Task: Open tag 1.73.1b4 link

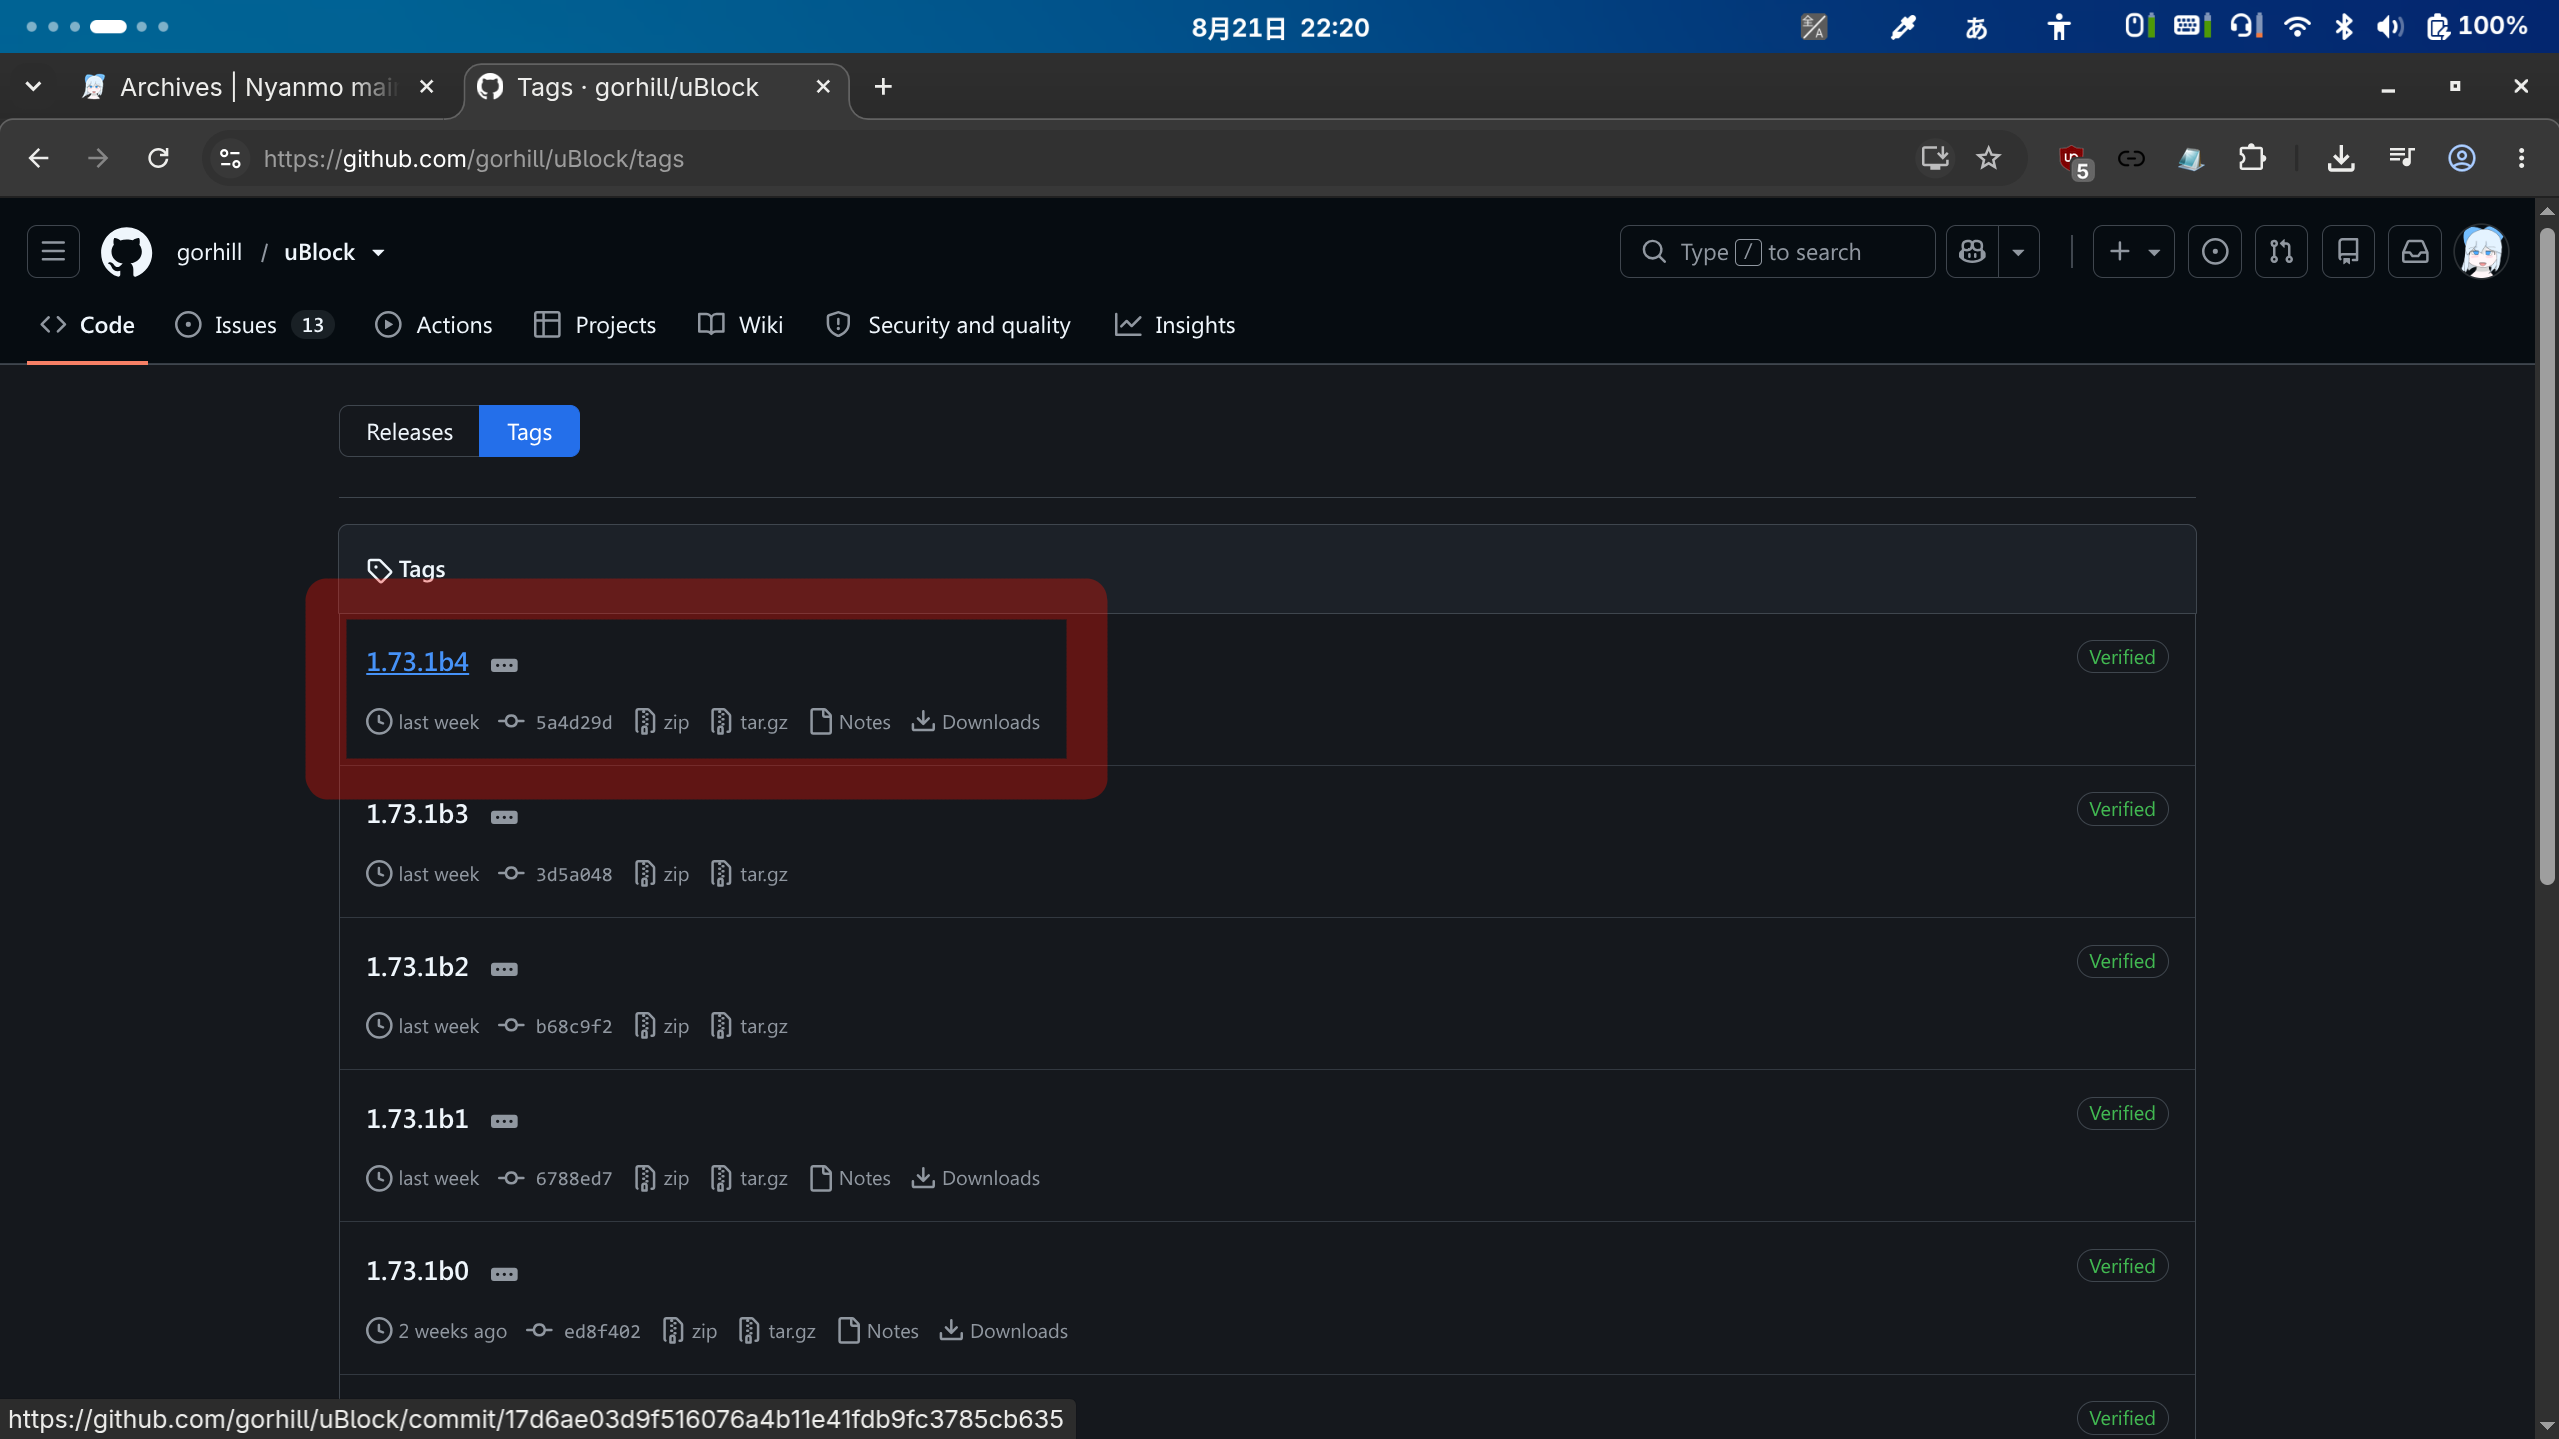Action: click(x=417, y=661)
